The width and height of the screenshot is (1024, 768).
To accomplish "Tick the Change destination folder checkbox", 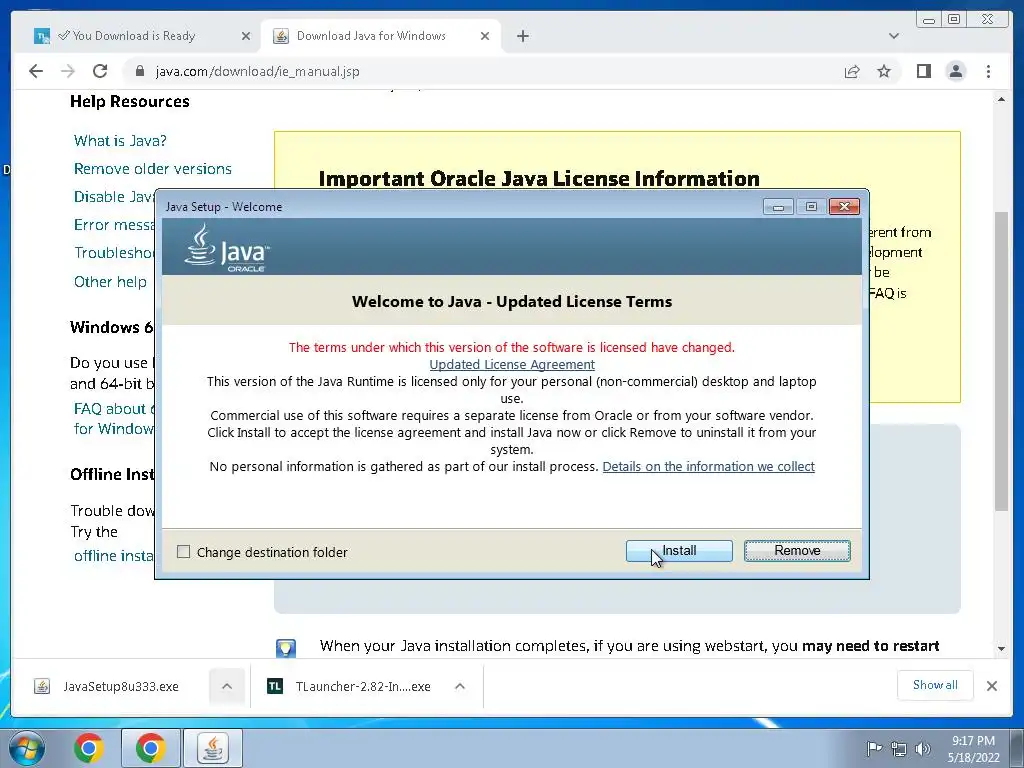I will point(184,552).
